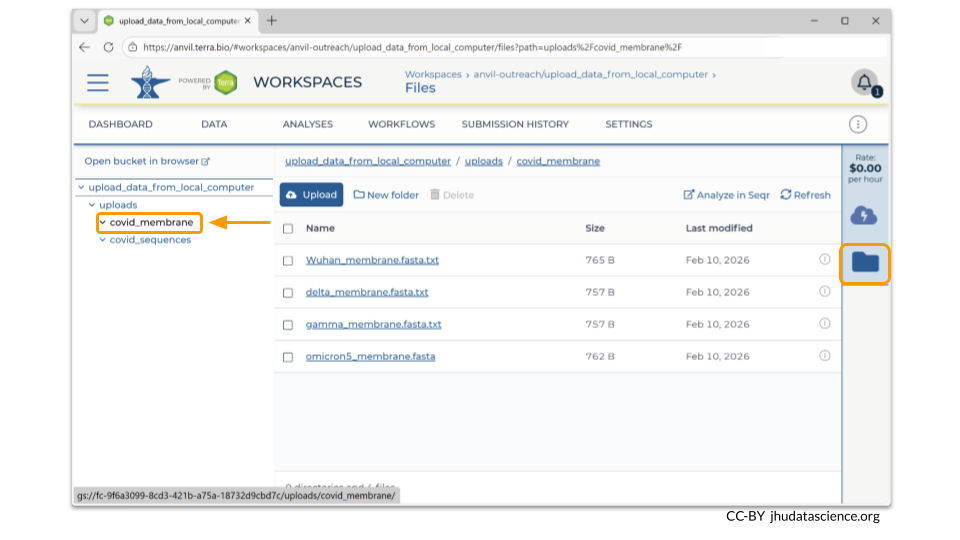Screen dimensions: 960x540
Task: Expand the covid_sequences folder chevron
Action: (103, 240)
